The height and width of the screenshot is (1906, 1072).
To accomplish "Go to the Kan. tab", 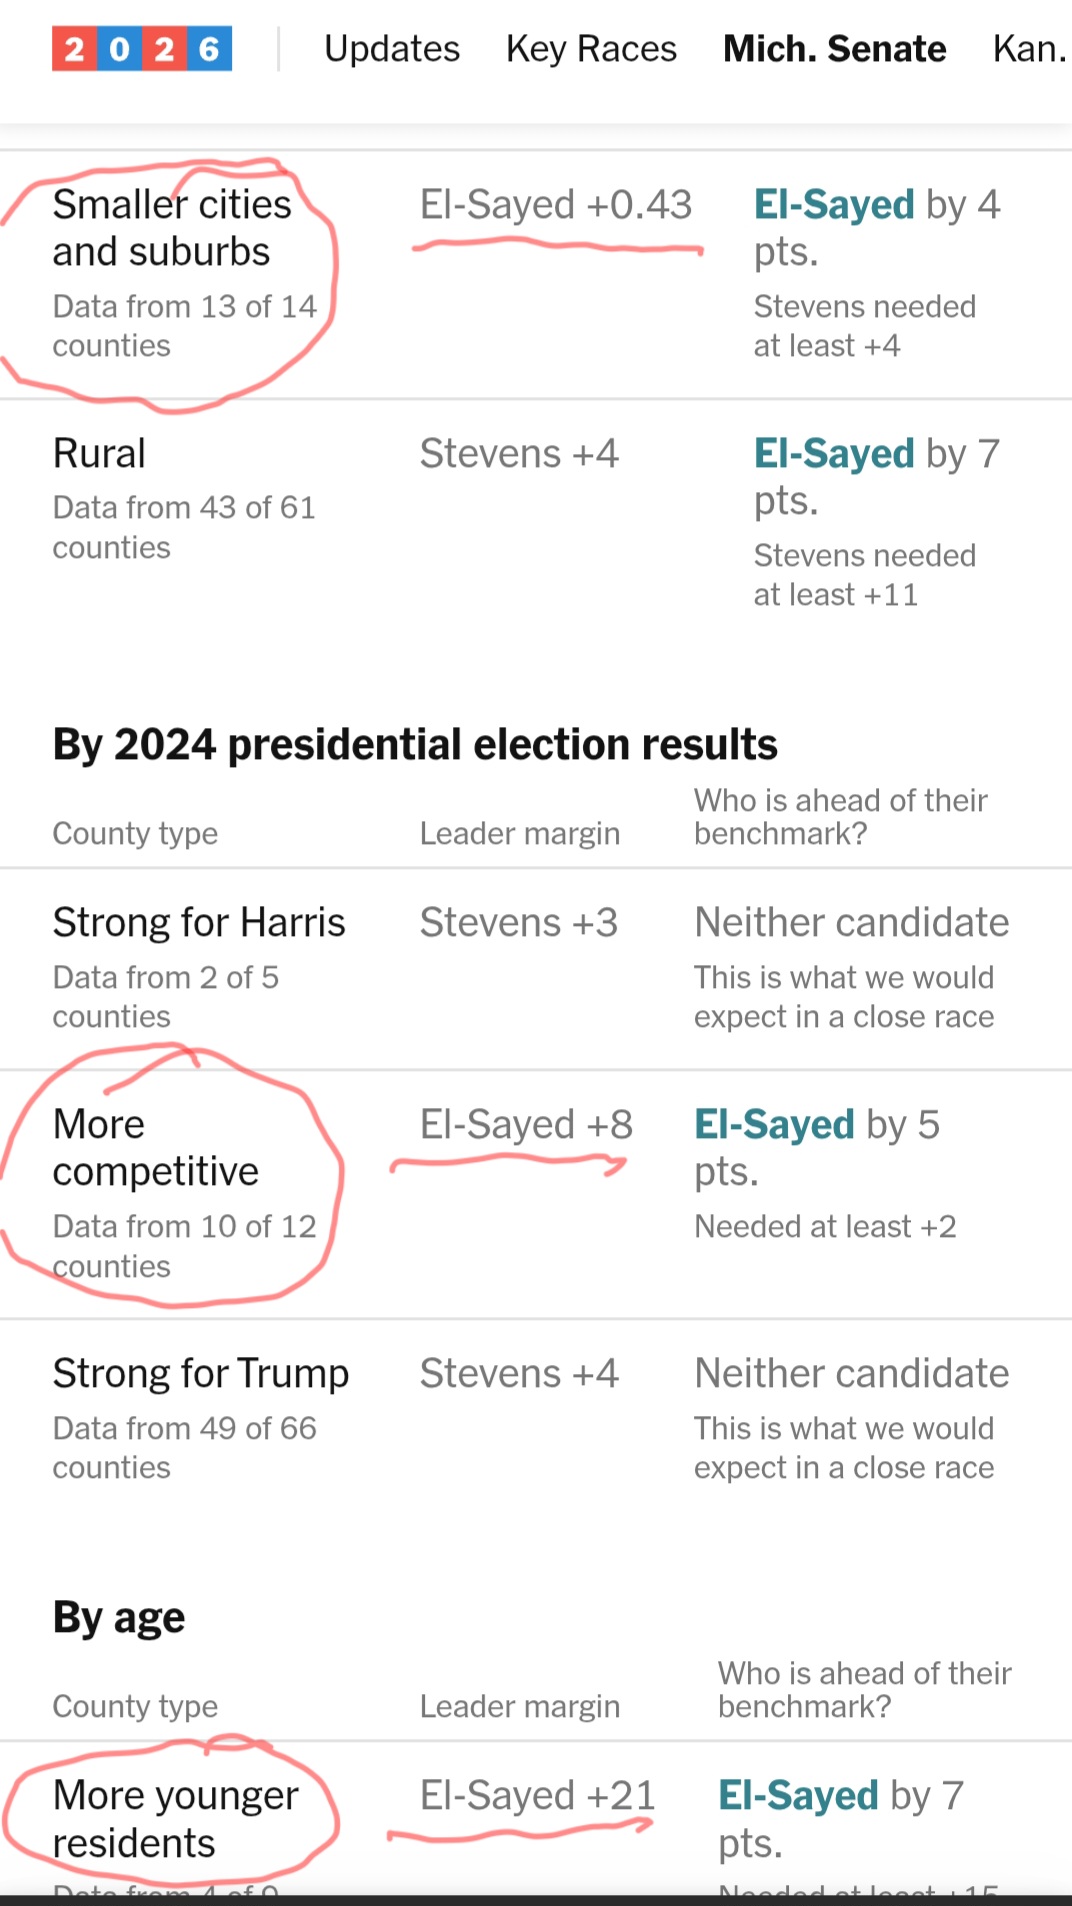I will point(1030,49).
